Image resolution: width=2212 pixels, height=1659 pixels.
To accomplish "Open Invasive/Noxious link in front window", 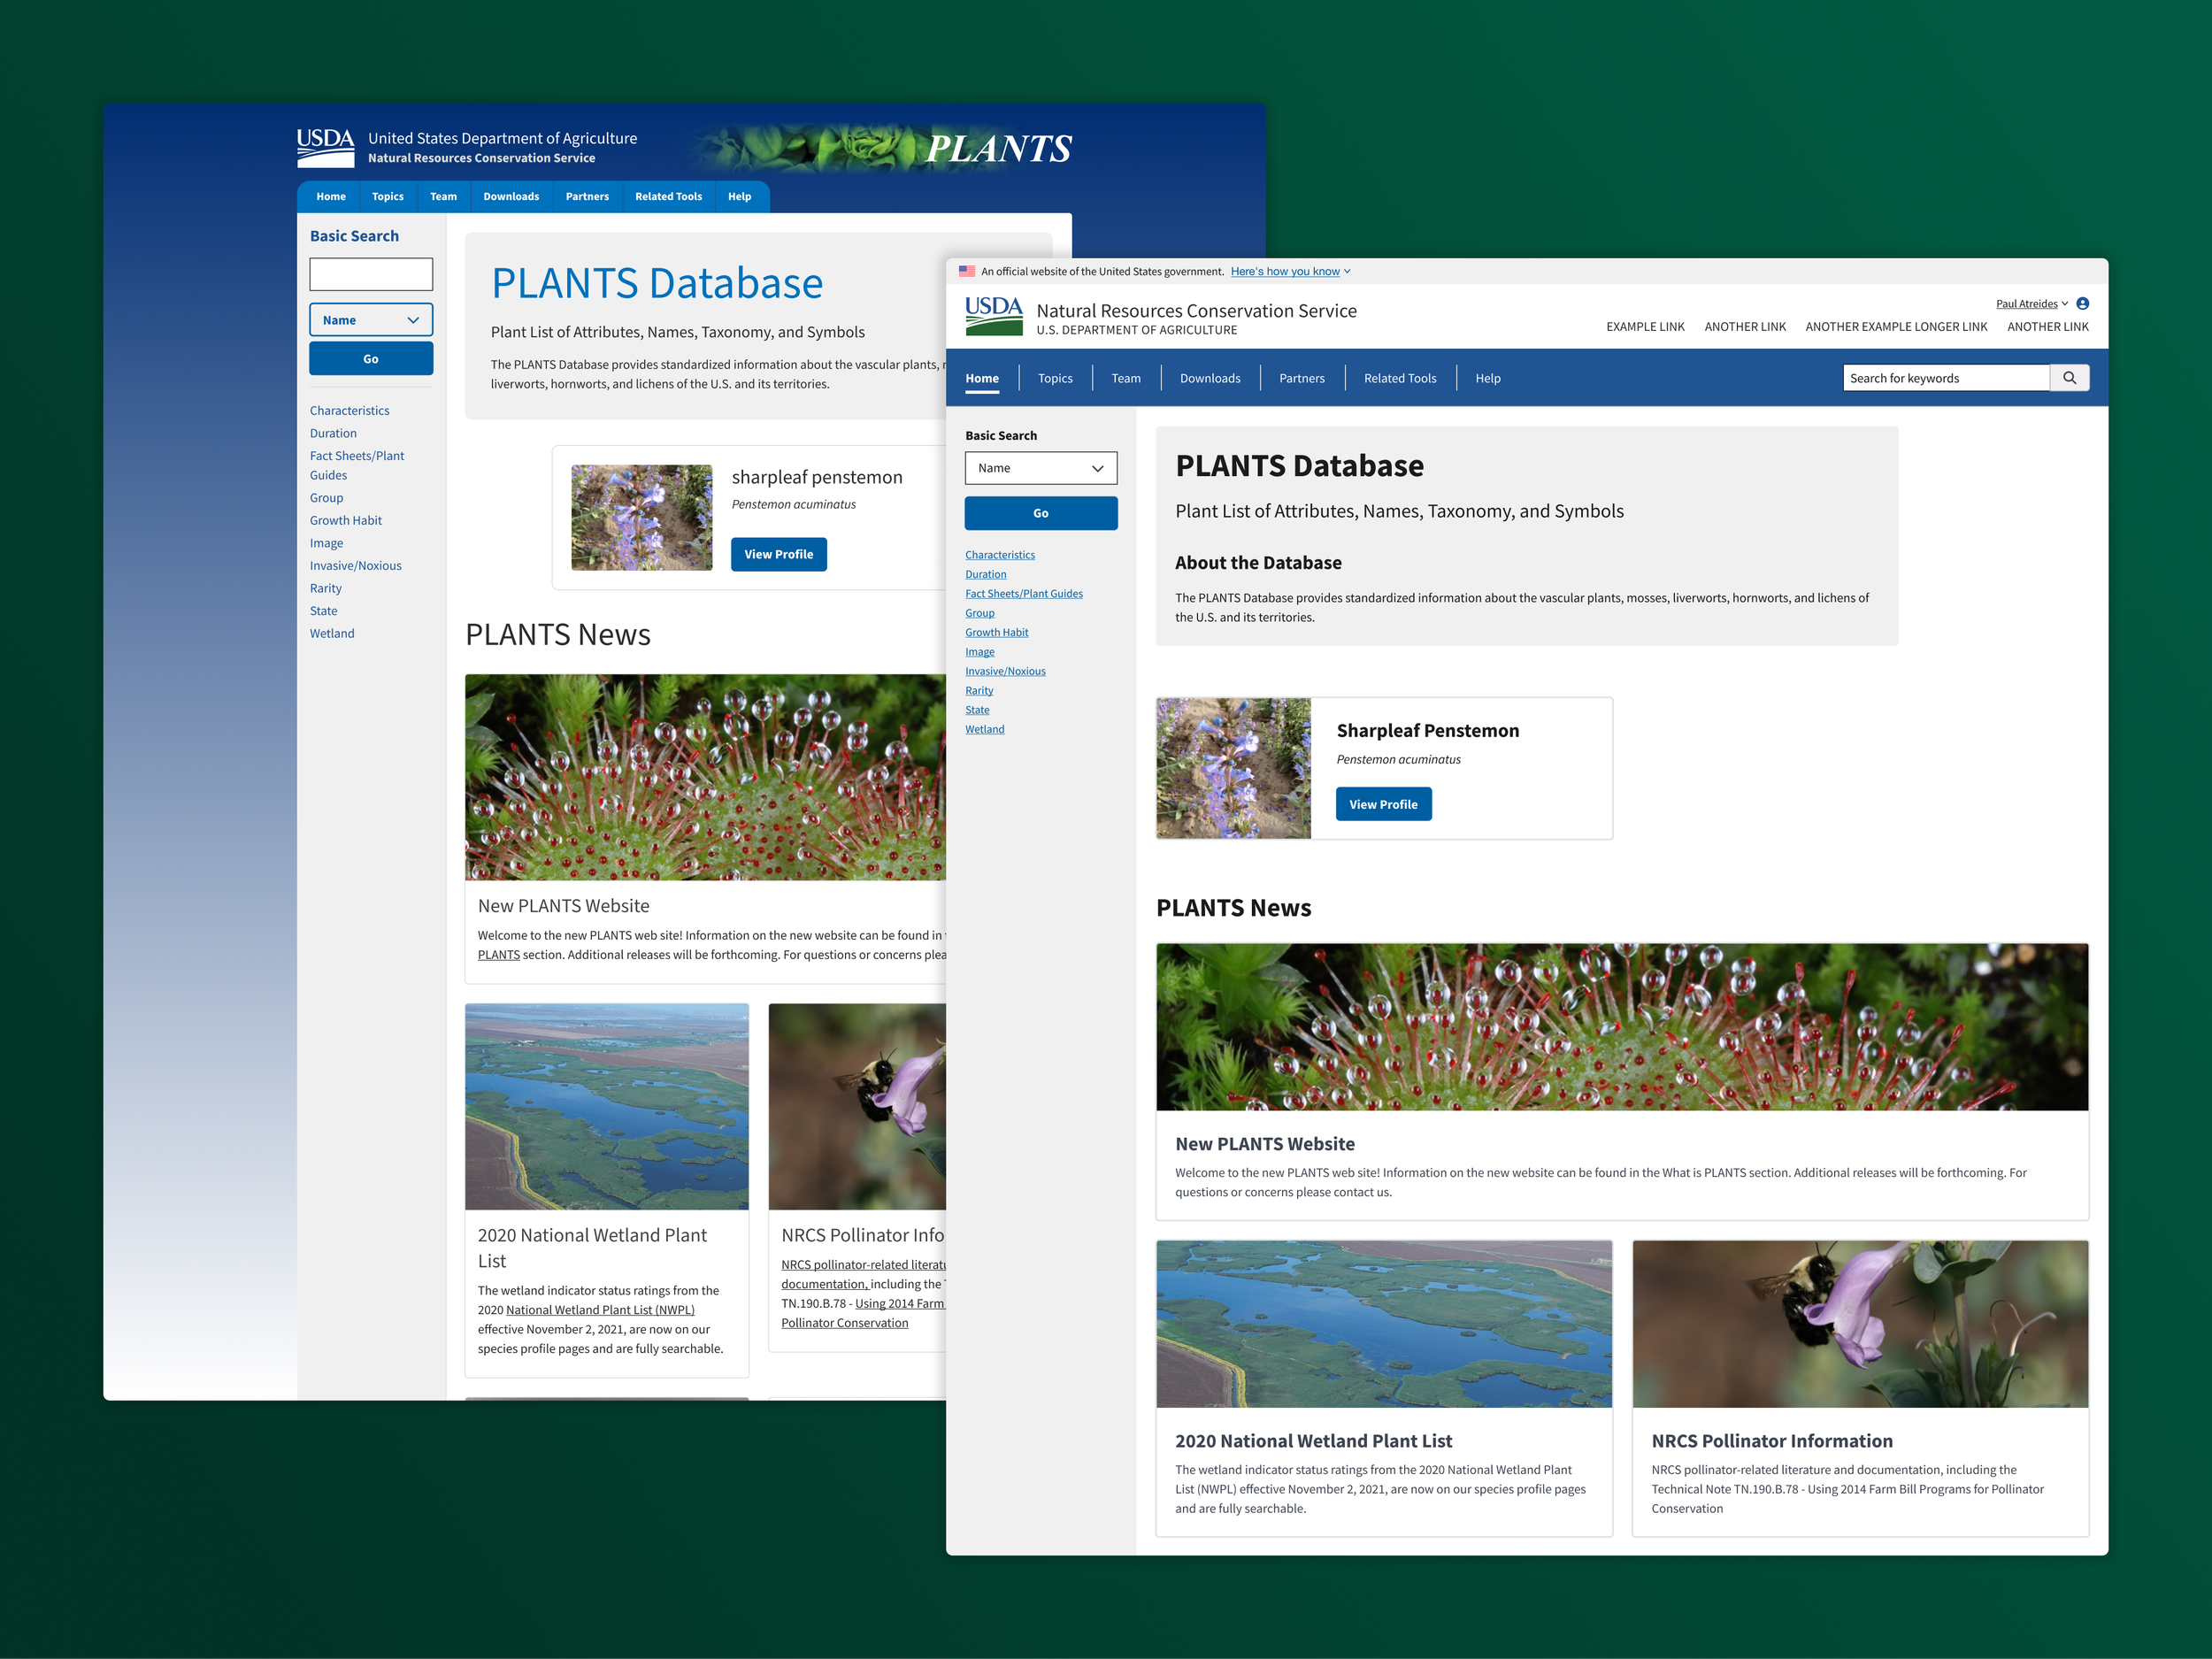I will (x=1005, y=671).
